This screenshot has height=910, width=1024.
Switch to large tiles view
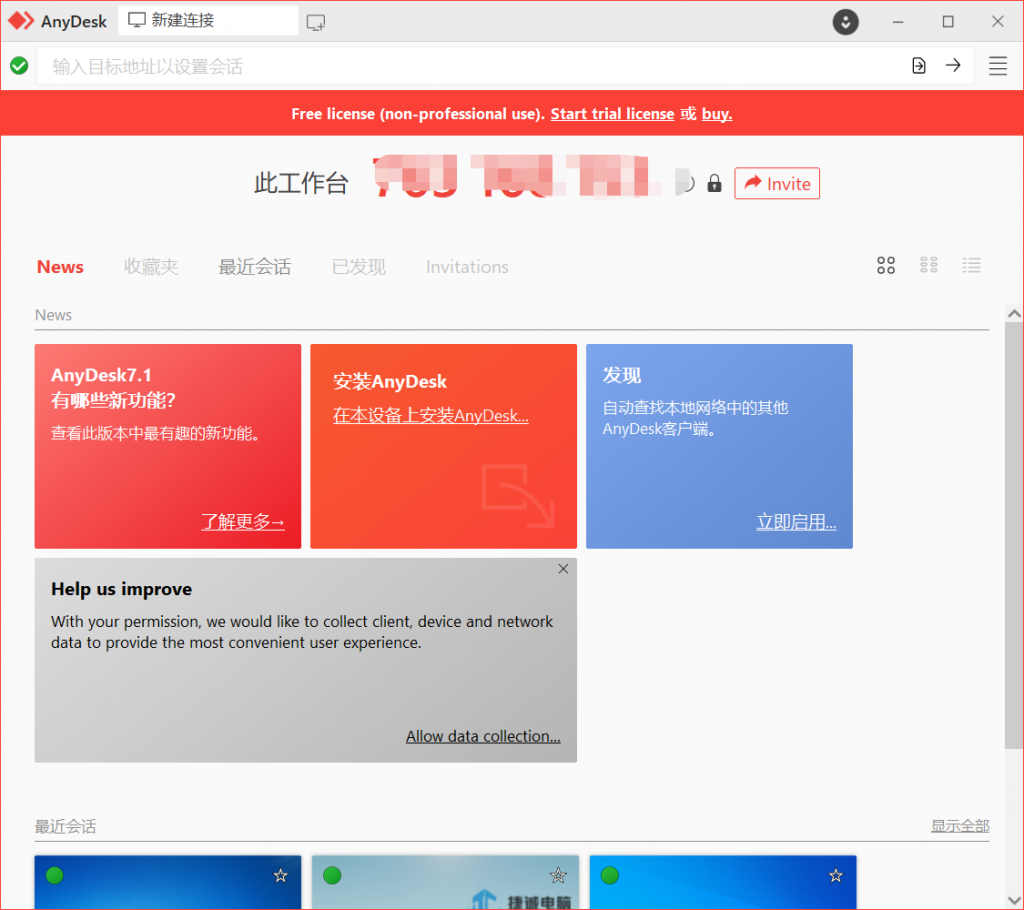(x=886, y=265)
